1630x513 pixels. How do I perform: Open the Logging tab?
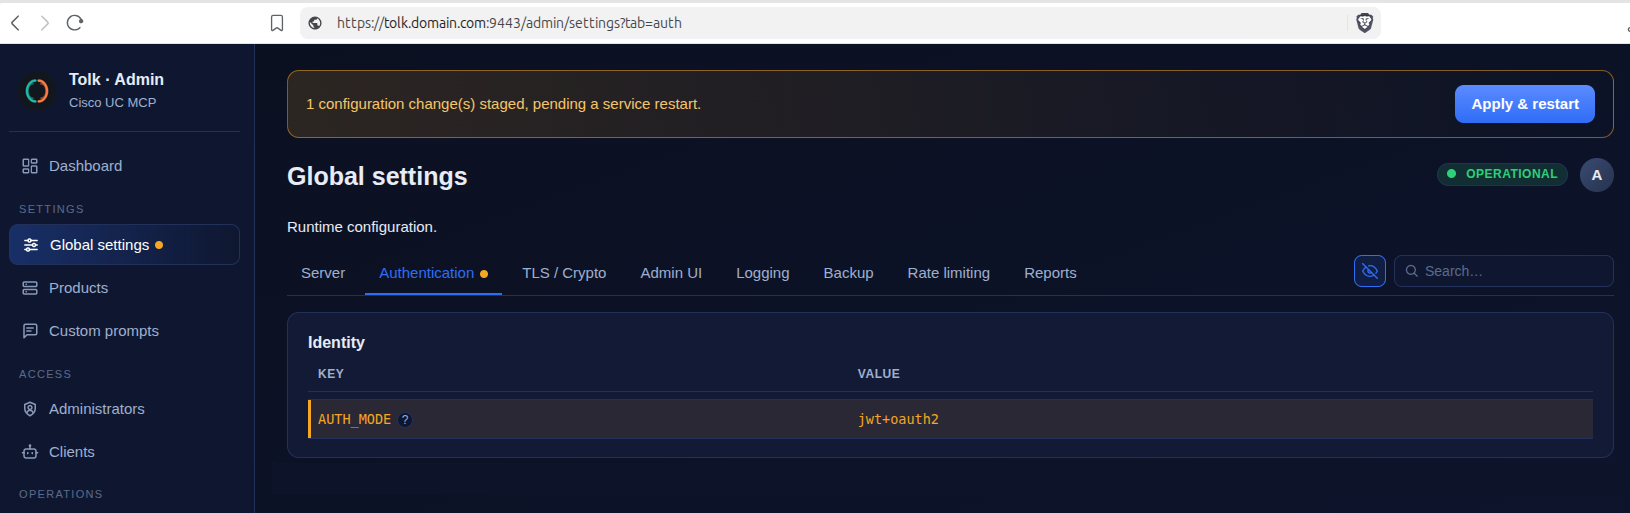(763, 273)
